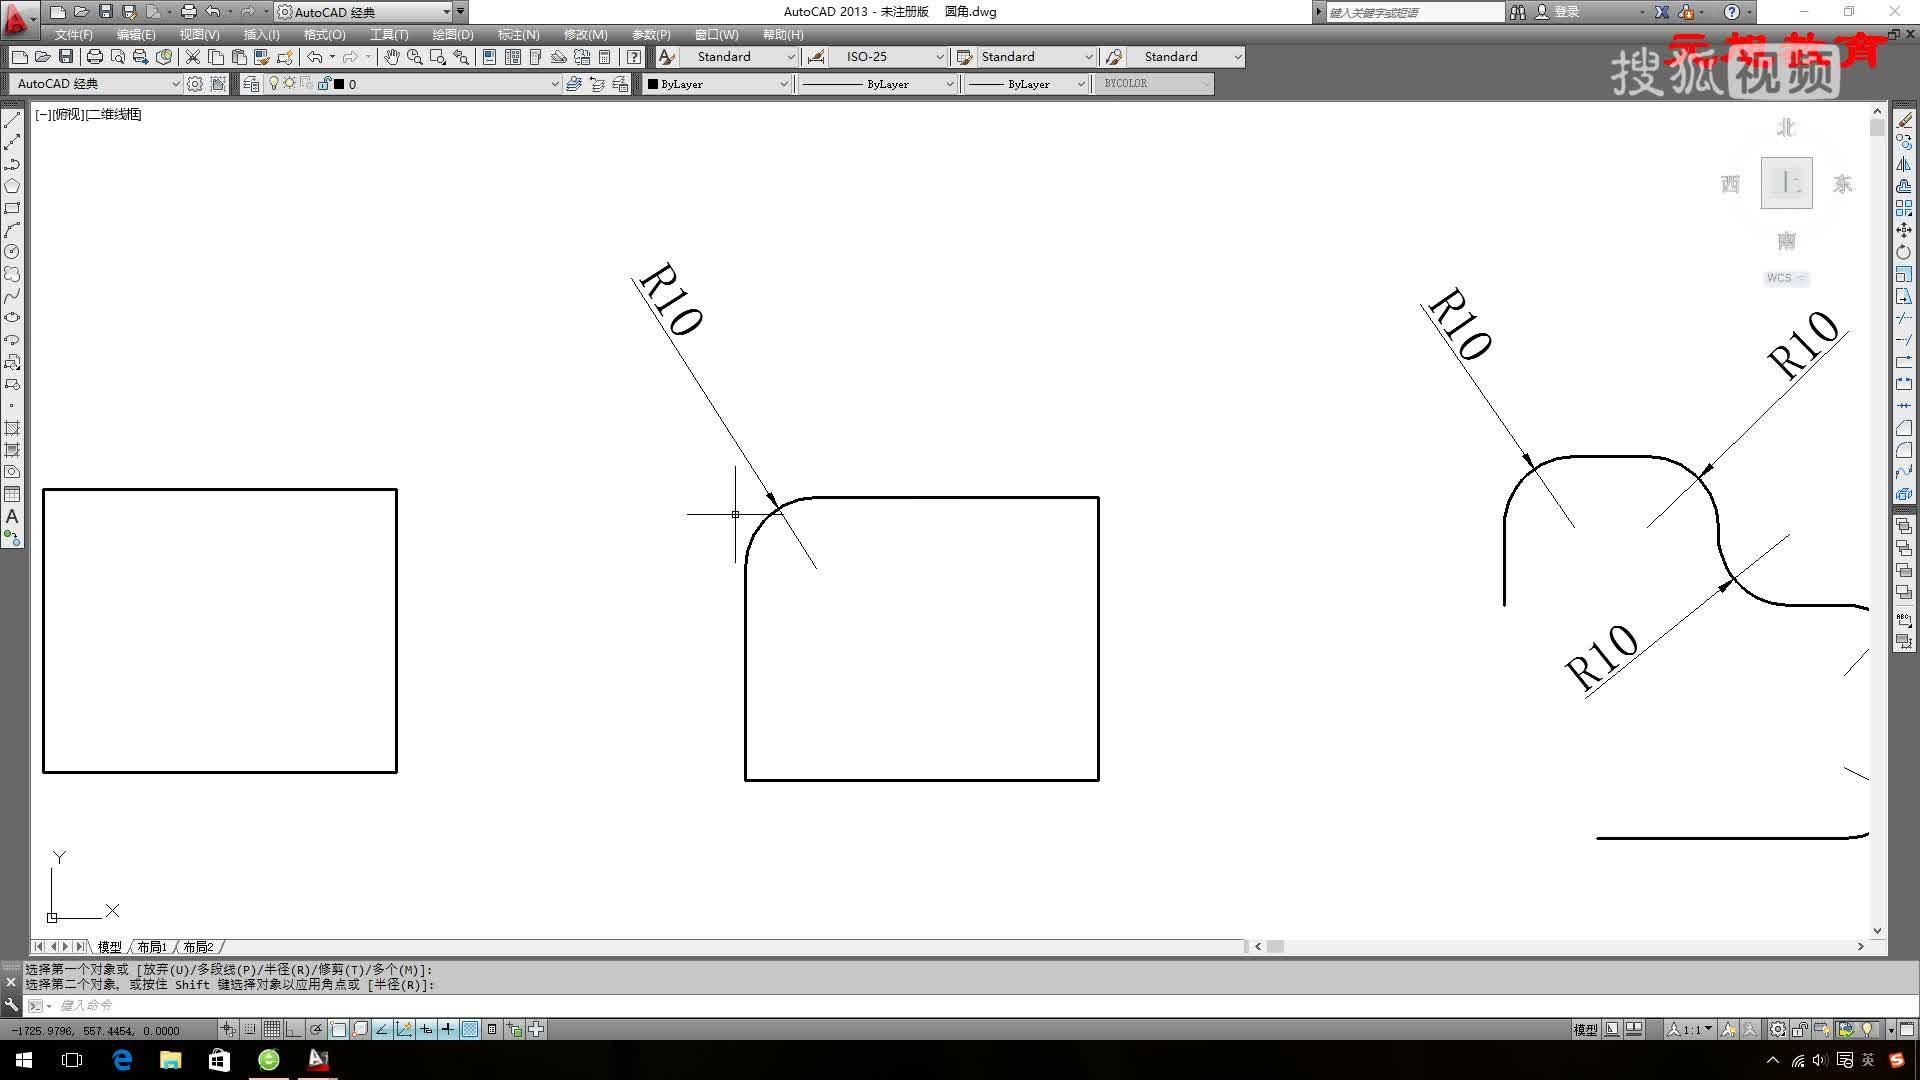Click the Cut scissors icon
The height and width of the screenshot is (1080, 1920).
click(x=193, y=57)
